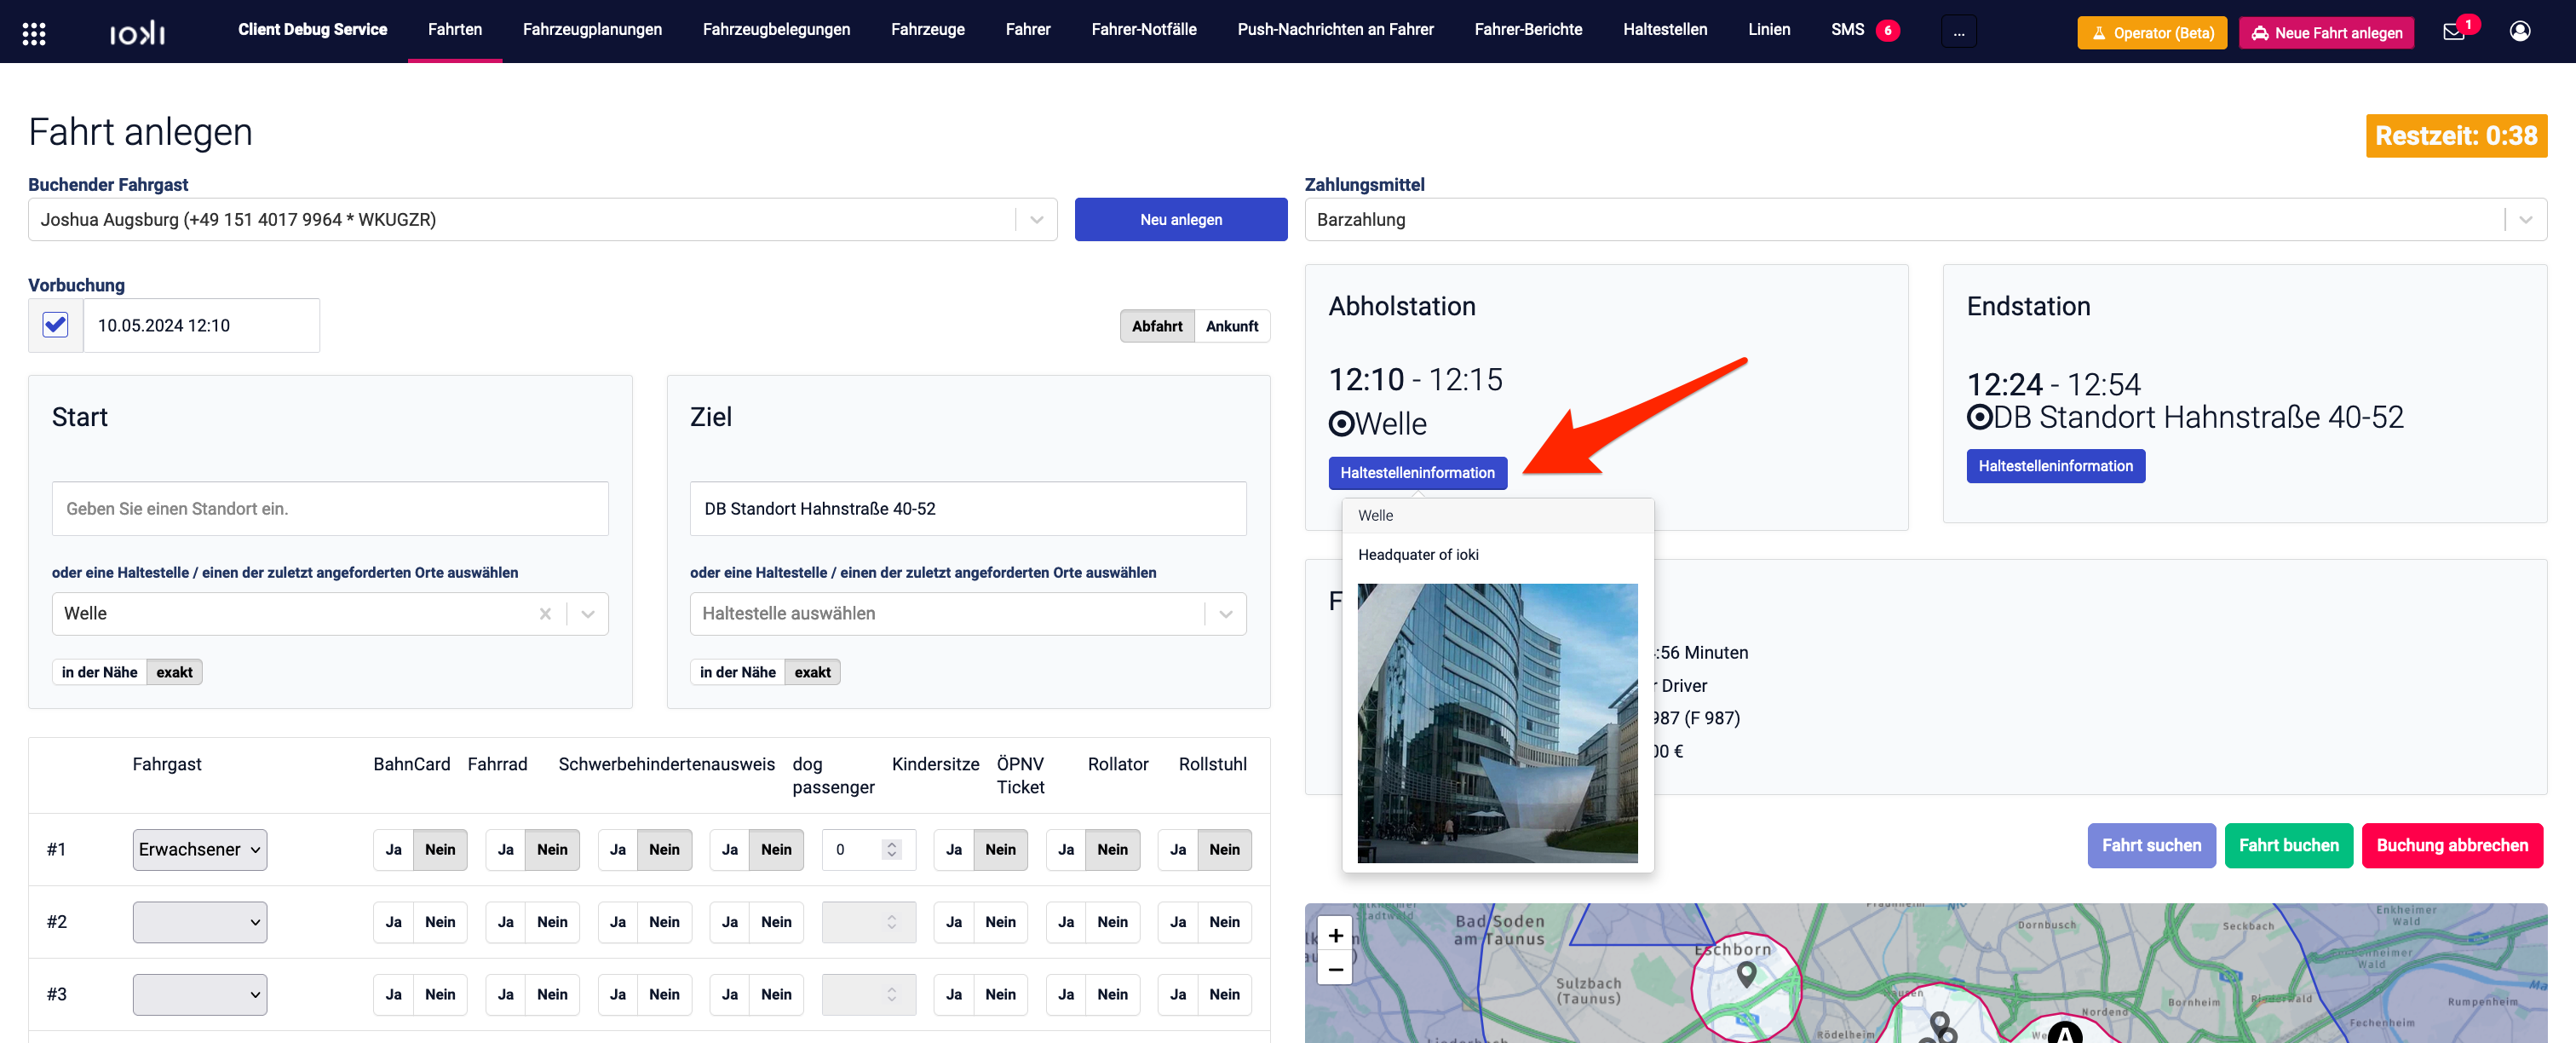Select Abfahrt time mode
The image size is (2576, 1043).
(x=1157, y=326)
